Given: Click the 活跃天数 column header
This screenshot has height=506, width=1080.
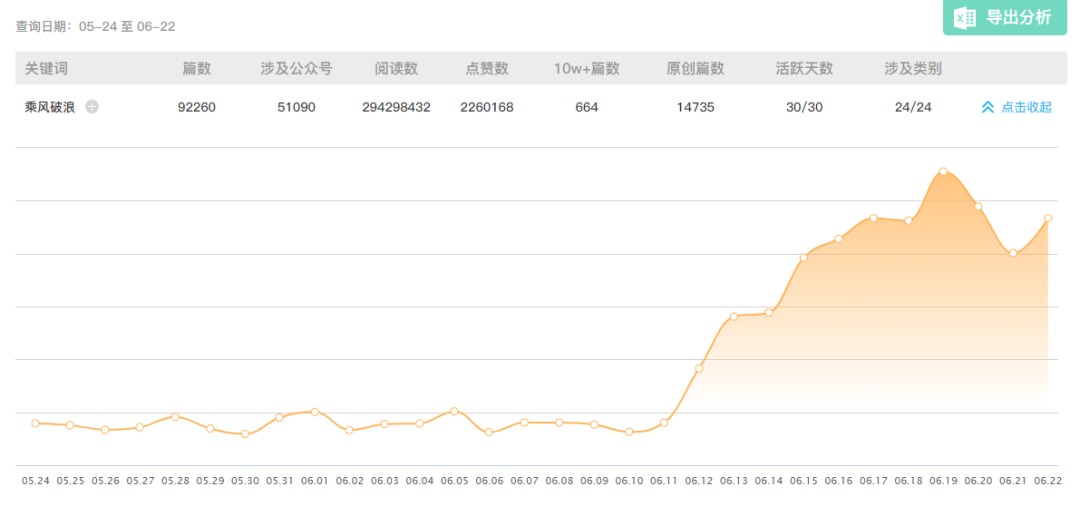Looking at the screenshot, I should click(x=804, y=69).
